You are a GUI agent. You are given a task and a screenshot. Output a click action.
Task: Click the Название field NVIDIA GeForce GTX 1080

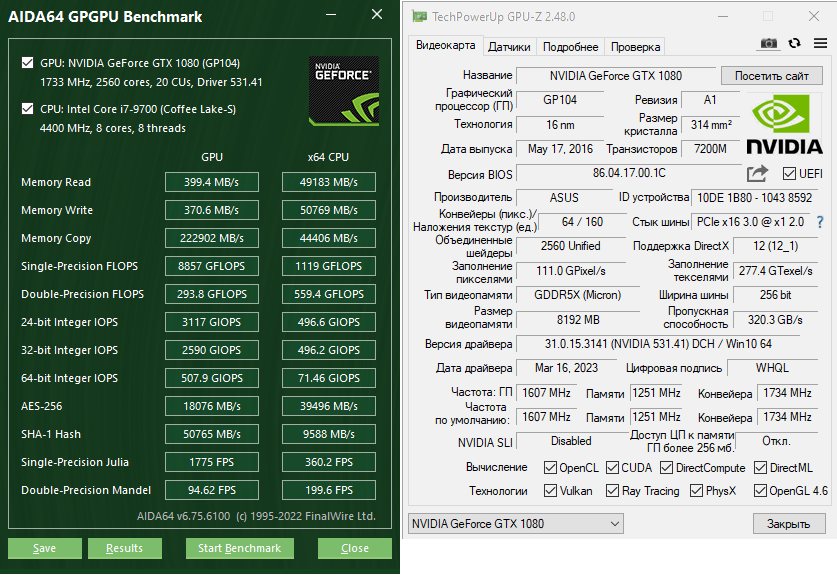click(616, 76)
